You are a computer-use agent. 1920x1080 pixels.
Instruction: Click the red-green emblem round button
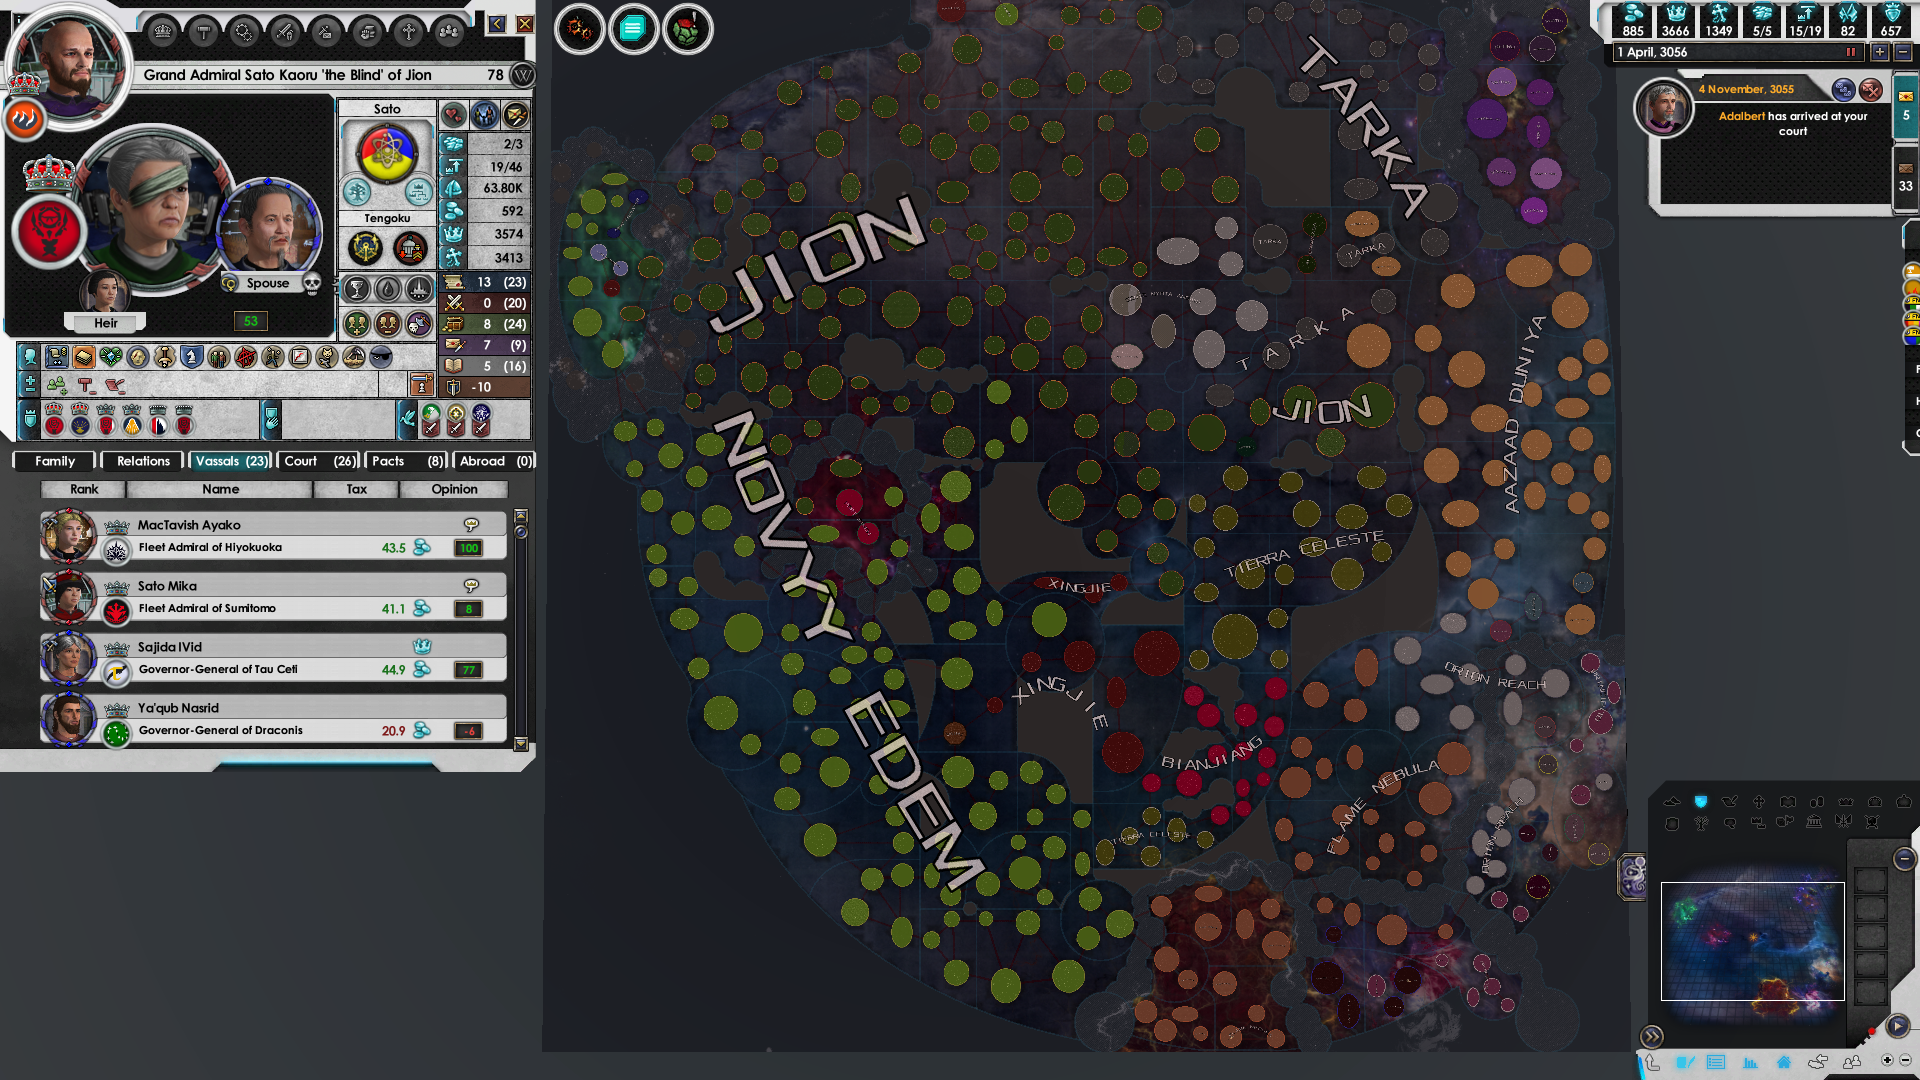pyautogui.click(x=687, y=29)
